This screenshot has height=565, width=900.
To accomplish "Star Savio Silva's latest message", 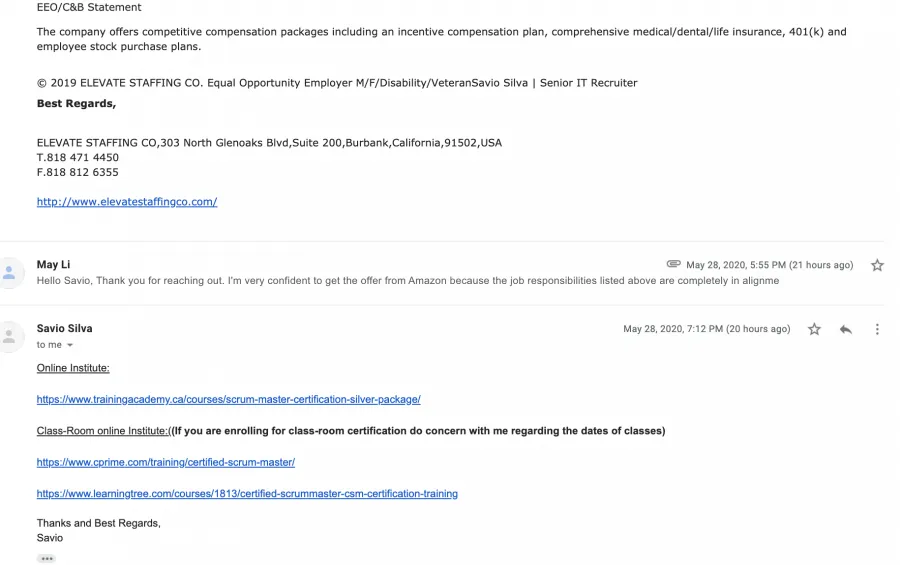I will (814, 329).
